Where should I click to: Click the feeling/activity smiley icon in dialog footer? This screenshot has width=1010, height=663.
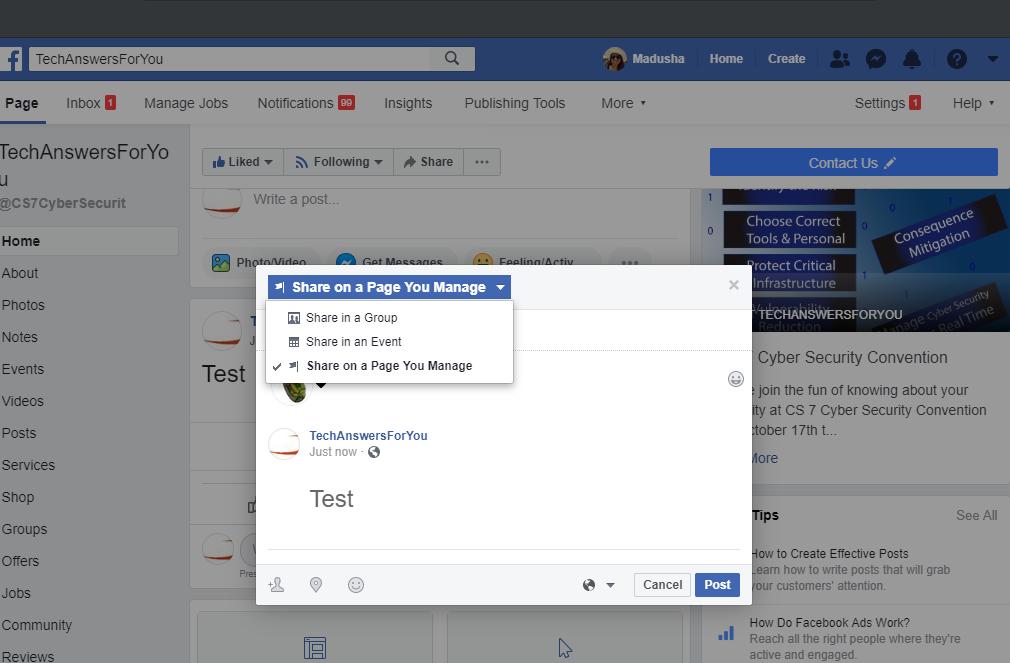tap(356, 584)
